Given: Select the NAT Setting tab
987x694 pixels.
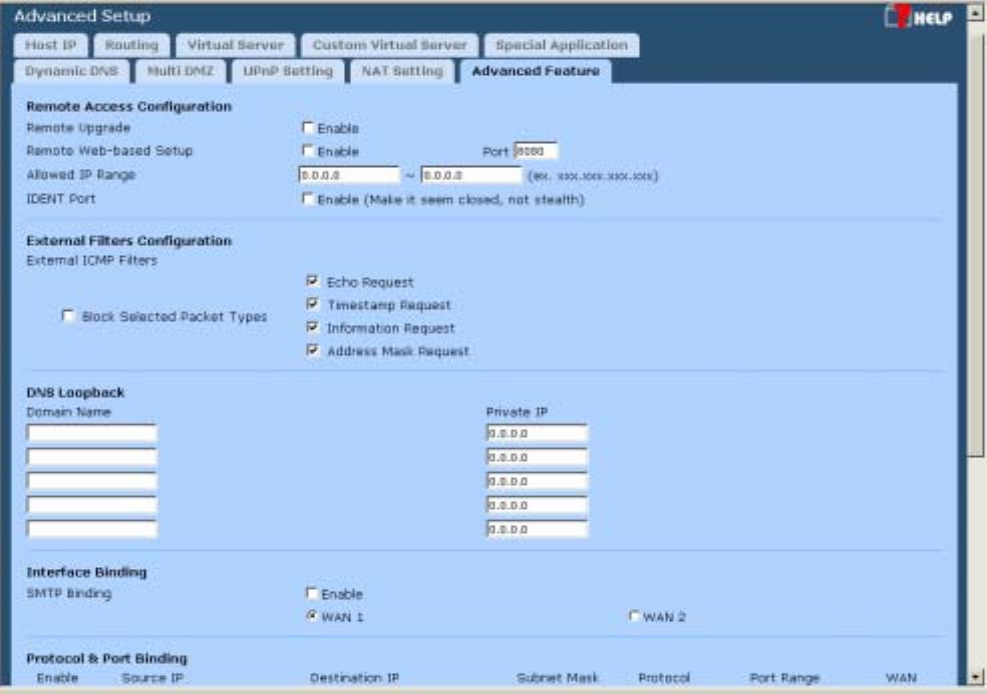Looking at the screenshot, I should point(402,71).
